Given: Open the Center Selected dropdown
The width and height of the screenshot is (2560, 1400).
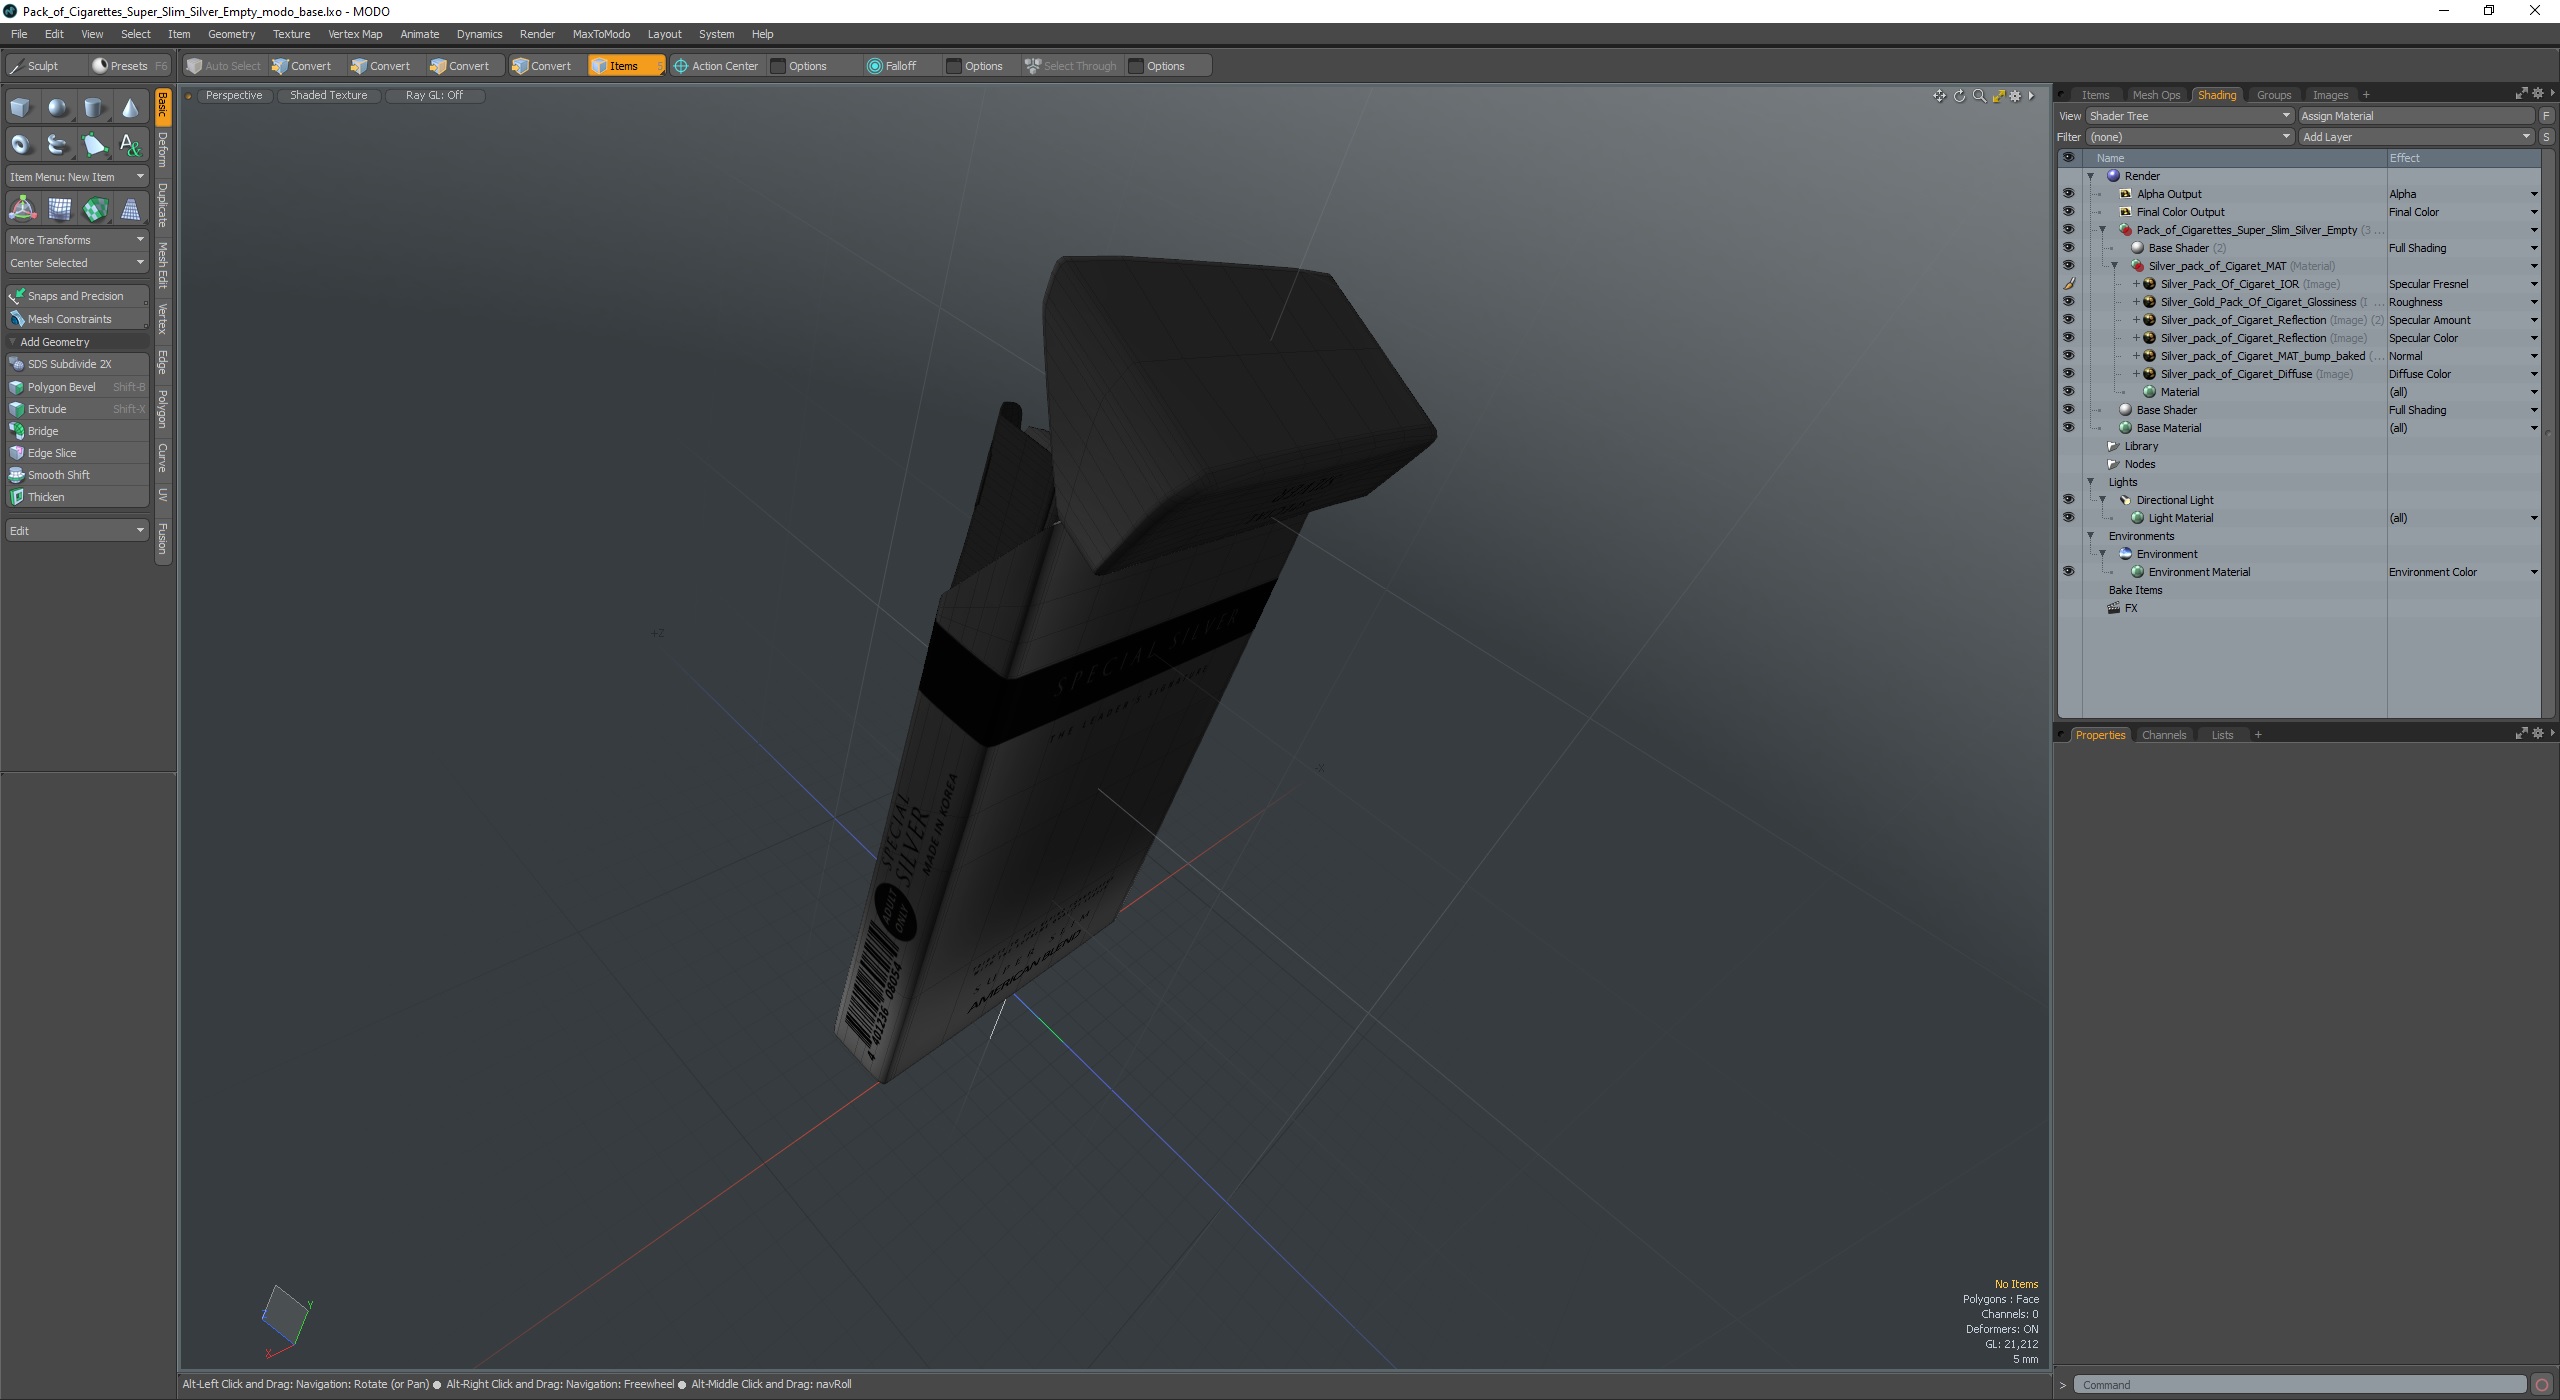Looking at the screenshot, I should 77,263.
